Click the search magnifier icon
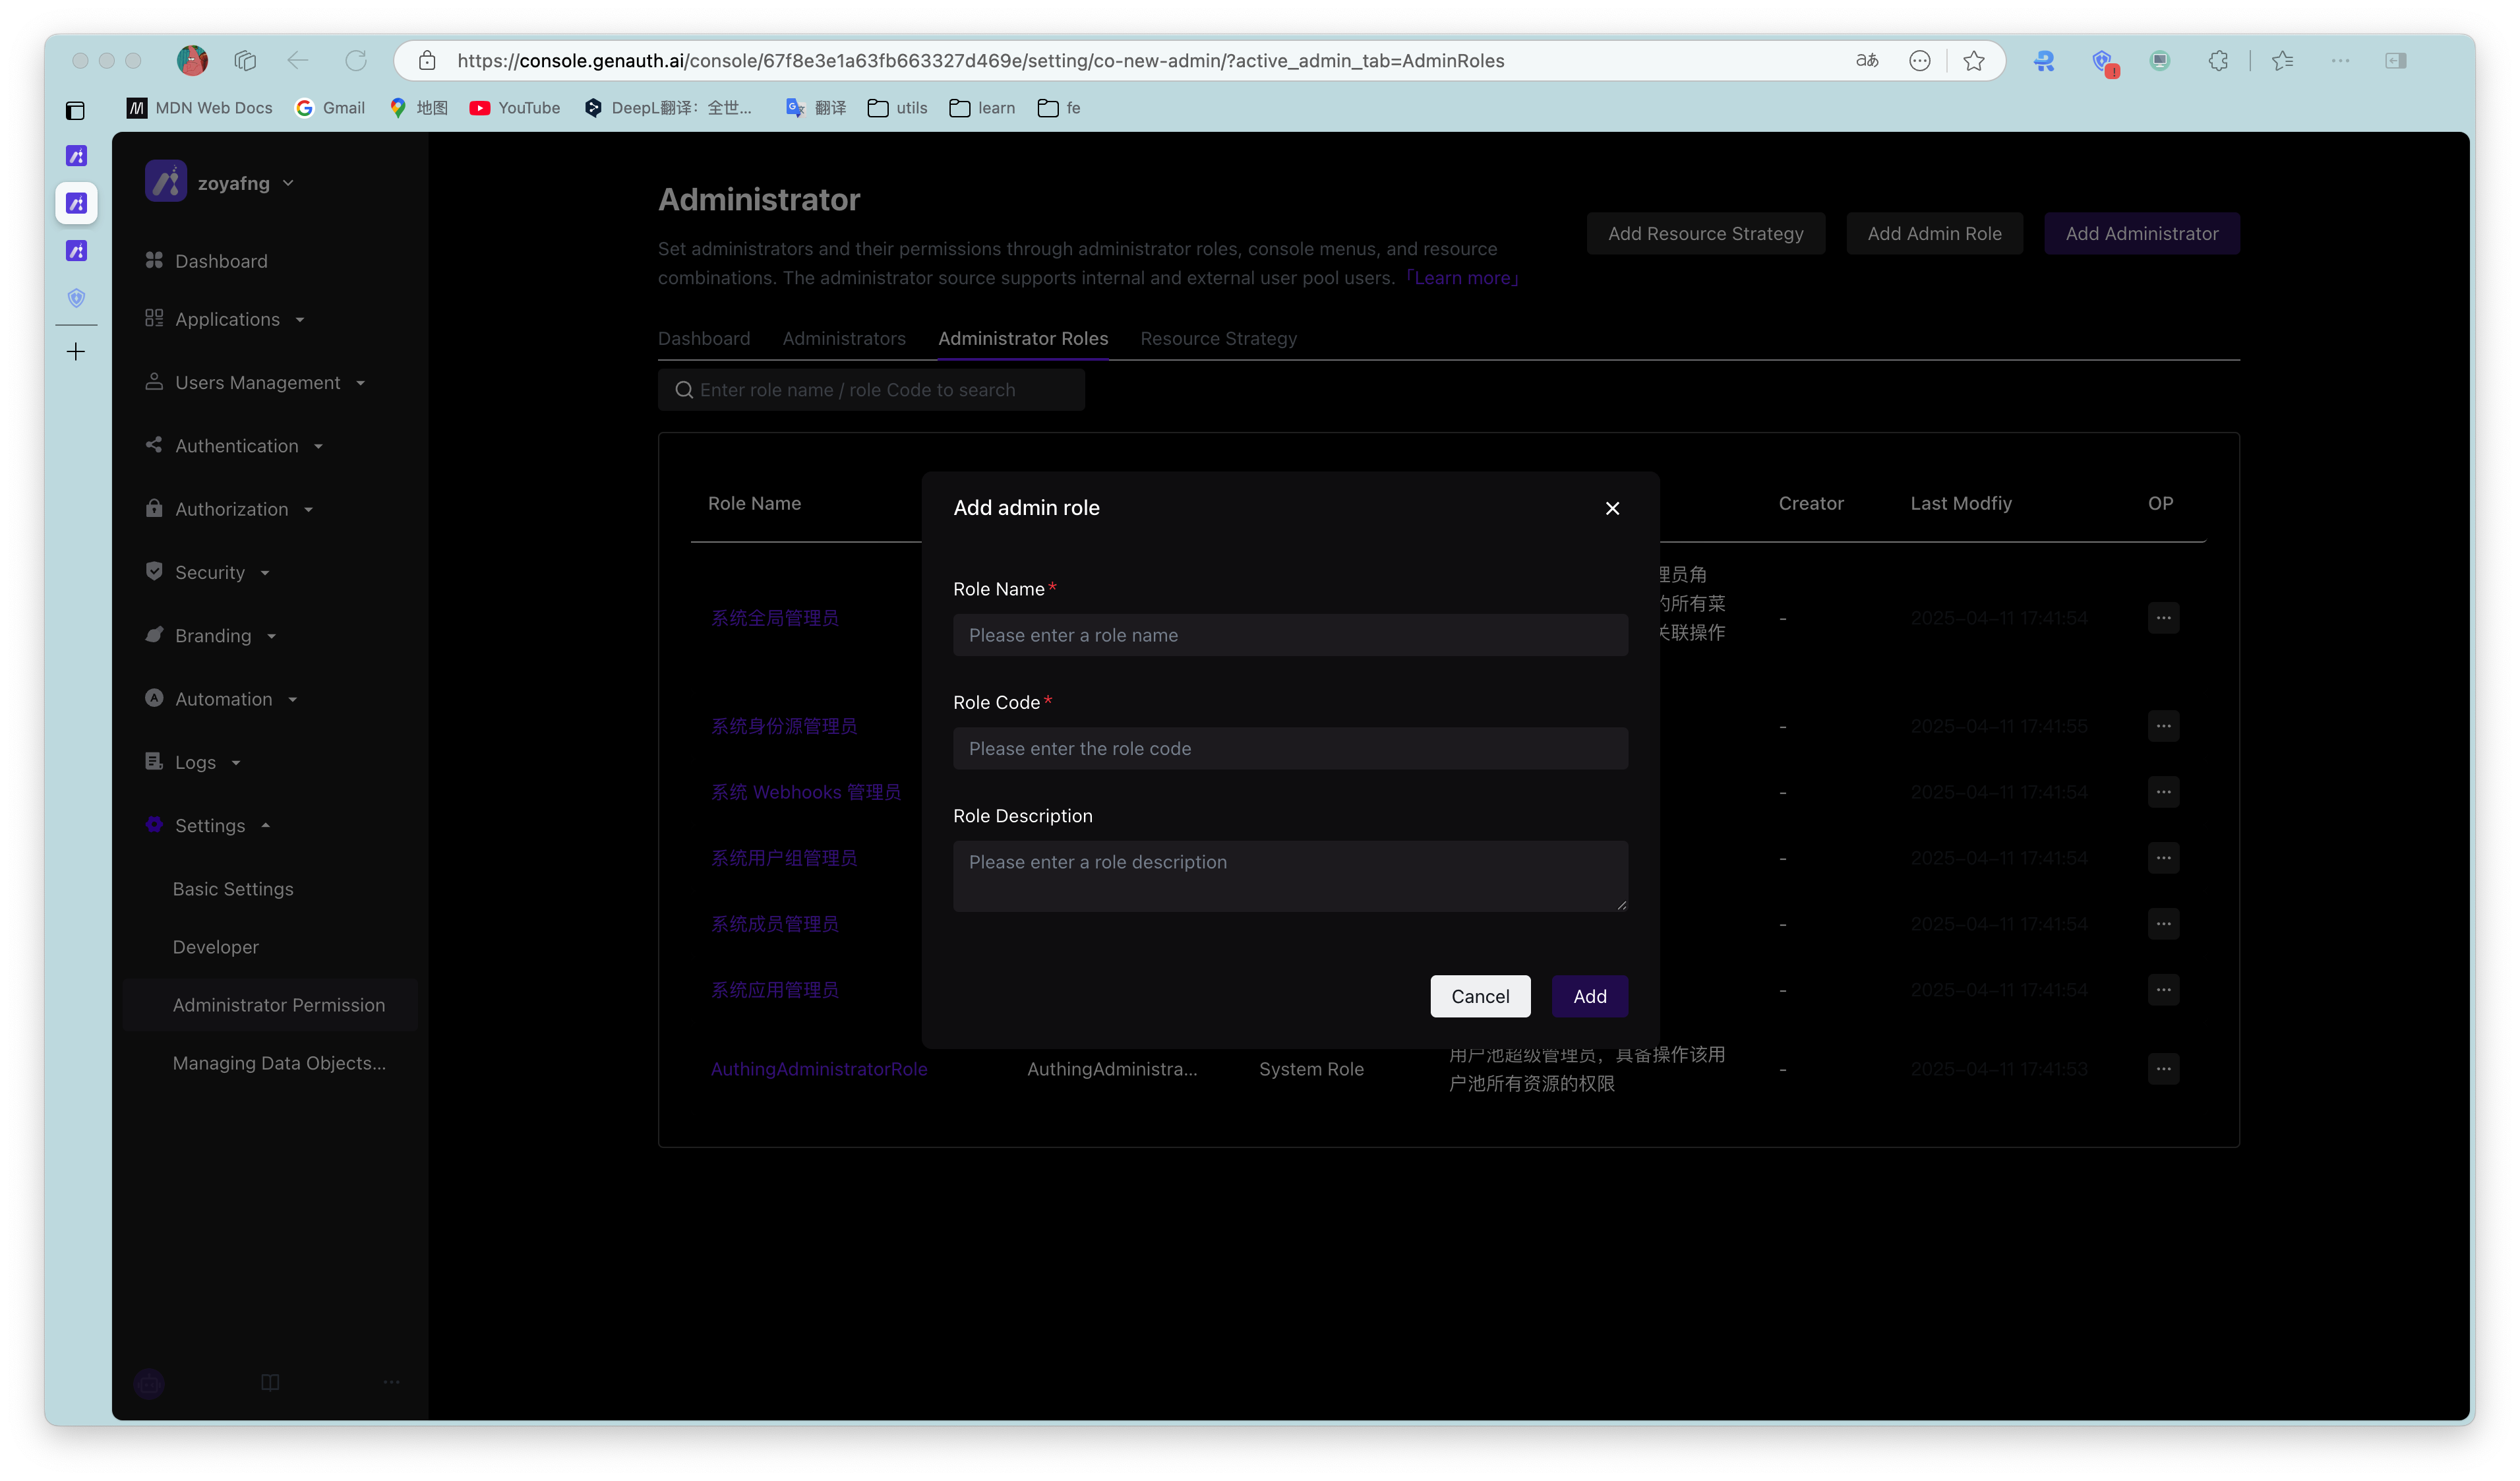The image size is (2520, 1481). pyautogui.click(x=684, y=390)
